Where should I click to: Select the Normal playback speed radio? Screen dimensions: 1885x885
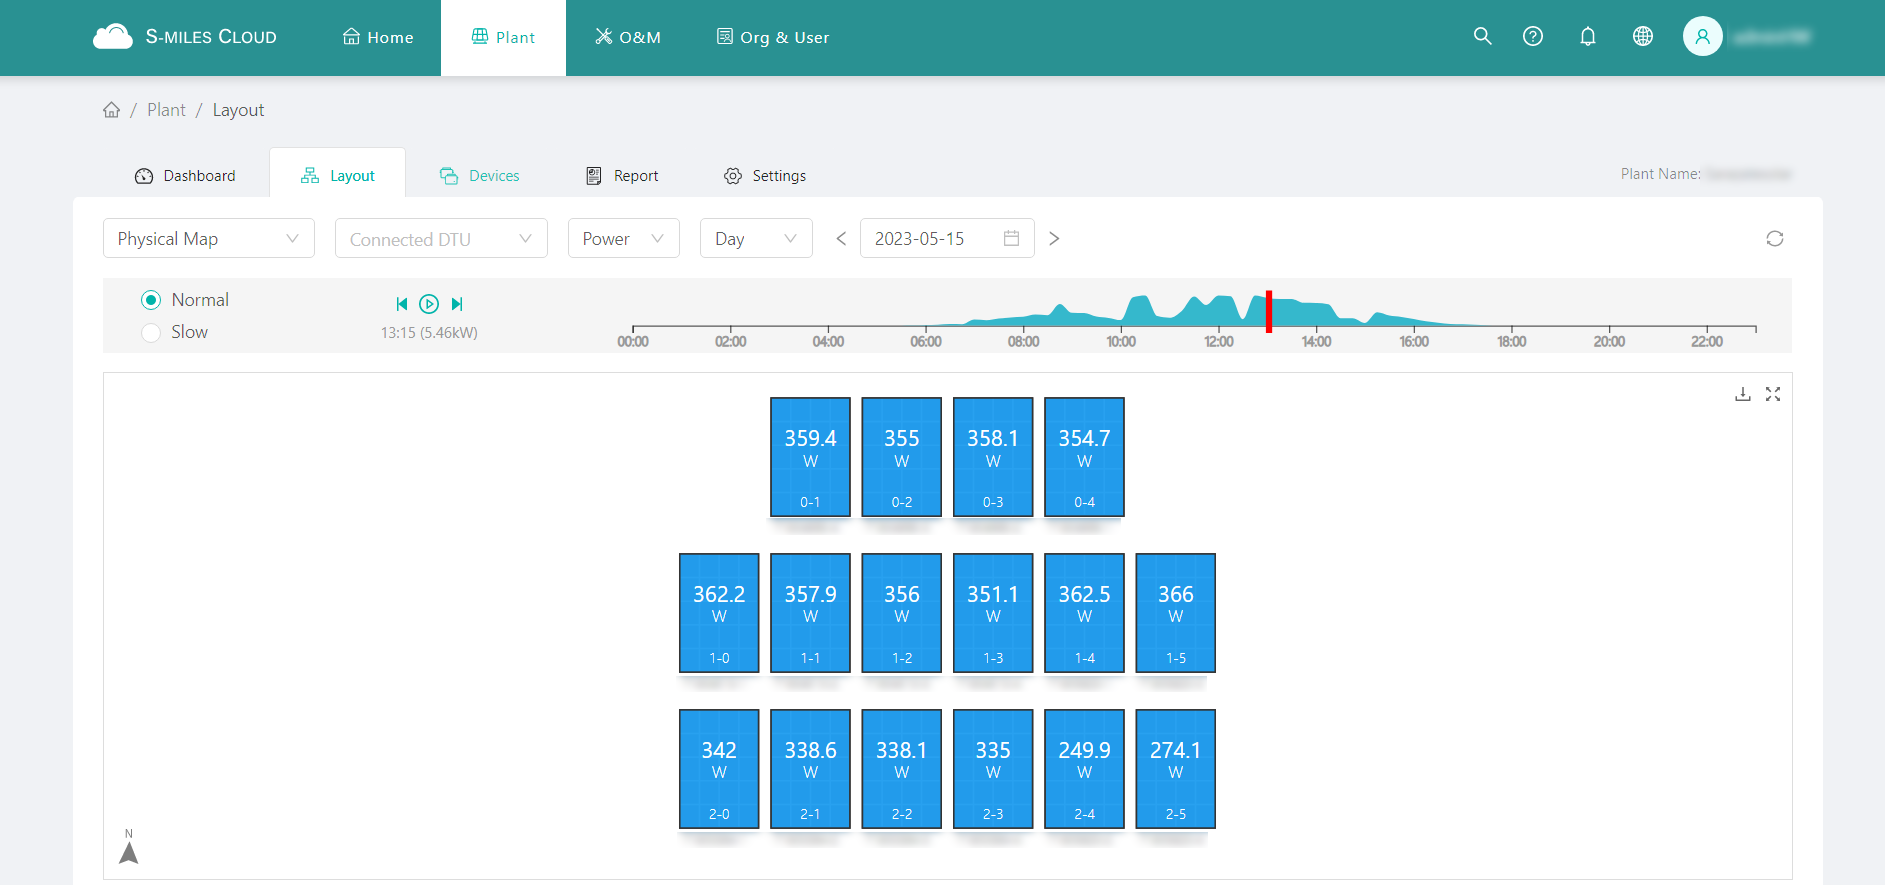tap(151, 300)
